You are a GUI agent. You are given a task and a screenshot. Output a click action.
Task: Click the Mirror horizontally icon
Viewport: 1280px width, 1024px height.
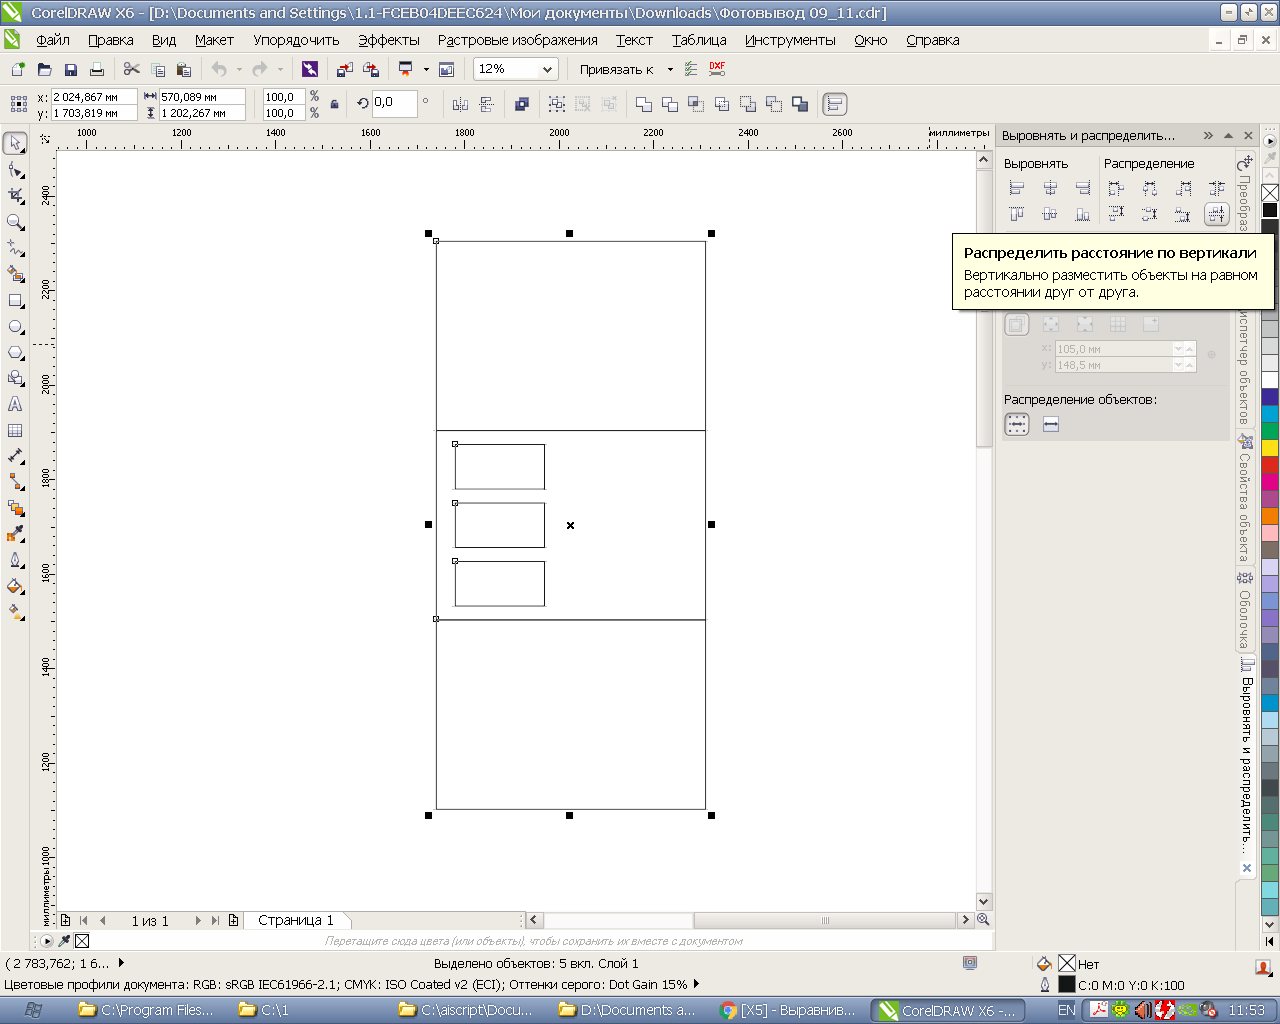[460, 104]
